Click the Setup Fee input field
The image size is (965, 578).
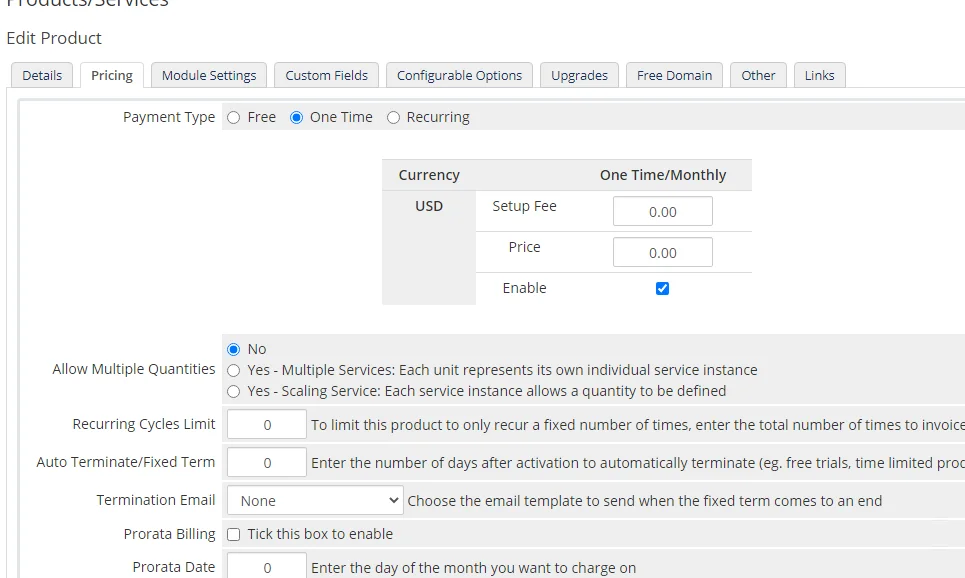(x=662, y=211)
